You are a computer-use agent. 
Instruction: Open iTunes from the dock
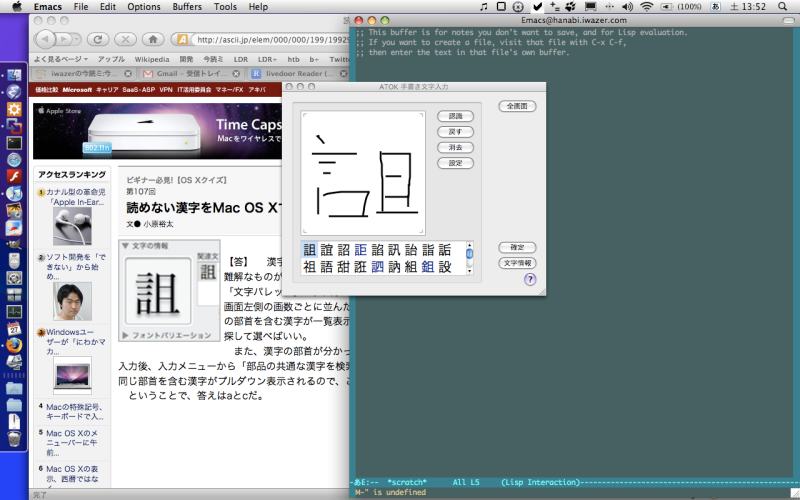[x=14, y=193]
